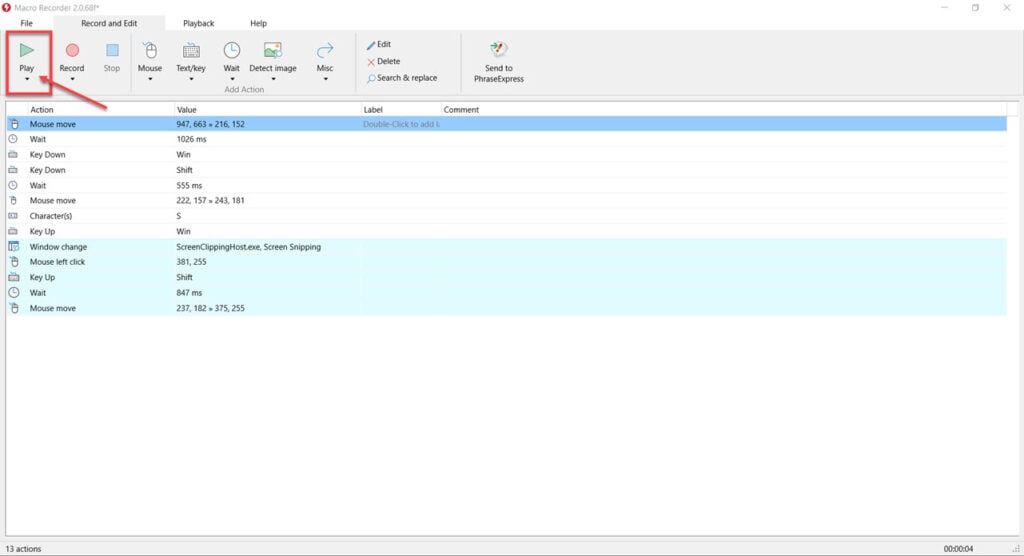Select the Mouse action icon
Screen dimensions: 1024x556
(x=150, y=50)
